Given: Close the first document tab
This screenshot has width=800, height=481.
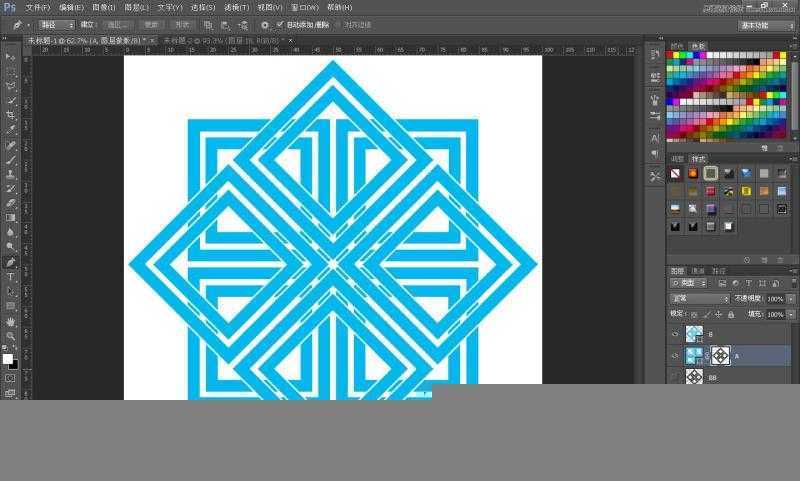Looking at the screenshot, I should (x=153, y=40).
